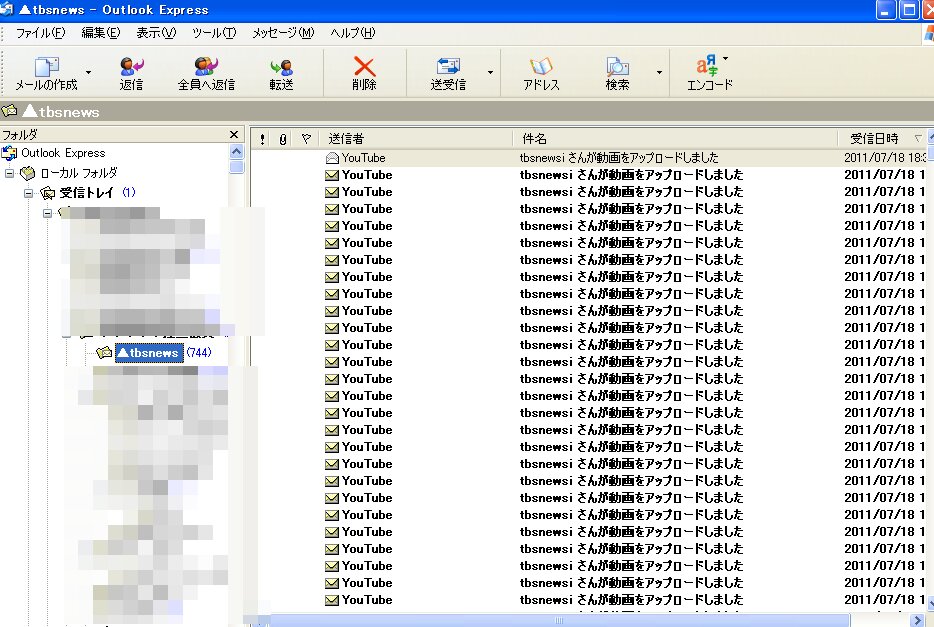Image resolution: width=934 pixels, height=627 pixels.
Task: Click the tbsnews folder icon in tree
Action: [104, 353]
